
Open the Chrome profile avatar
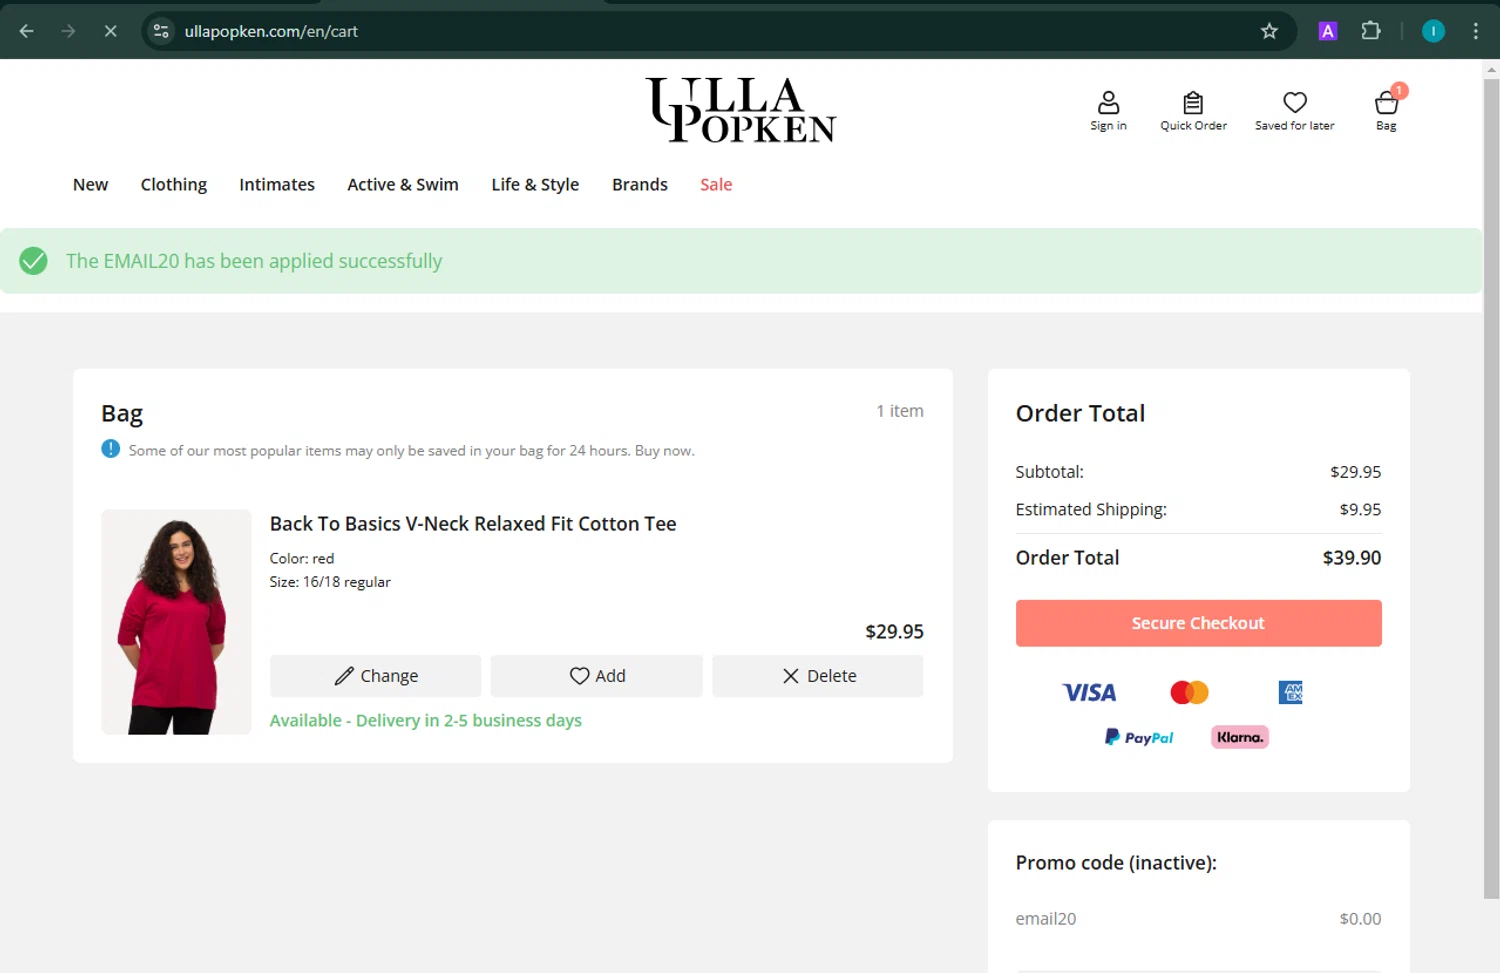click(x=1433, y=31)
